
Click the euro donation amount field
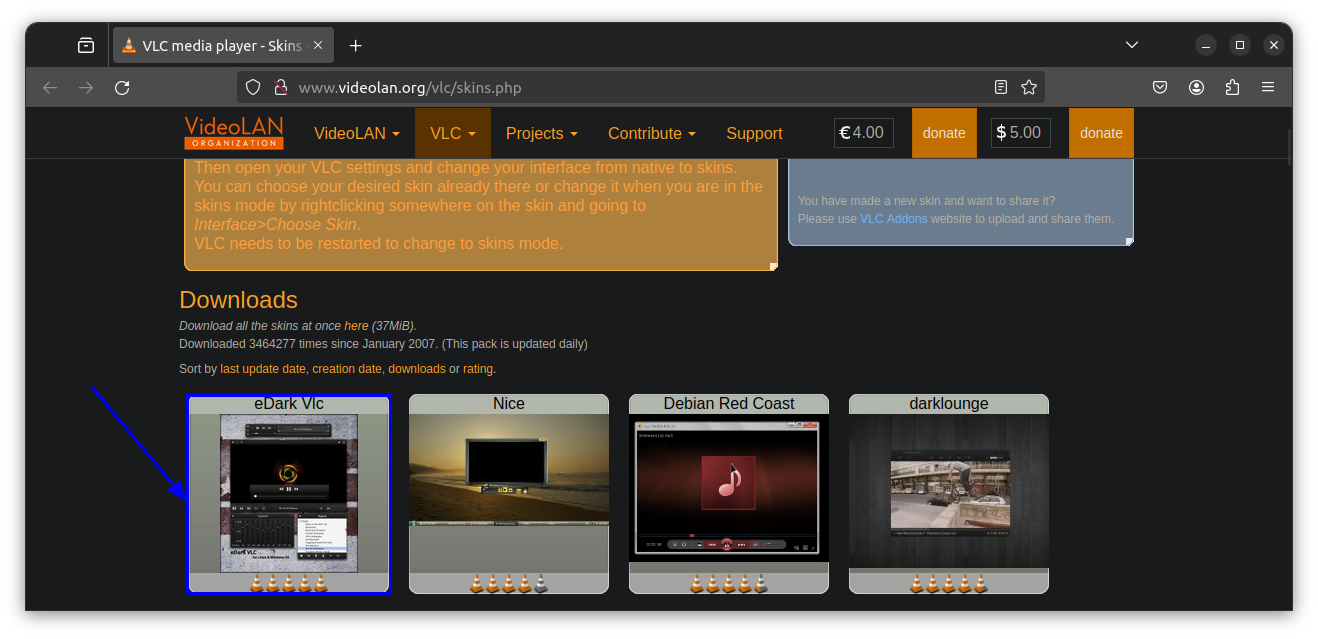coord(864,132)
